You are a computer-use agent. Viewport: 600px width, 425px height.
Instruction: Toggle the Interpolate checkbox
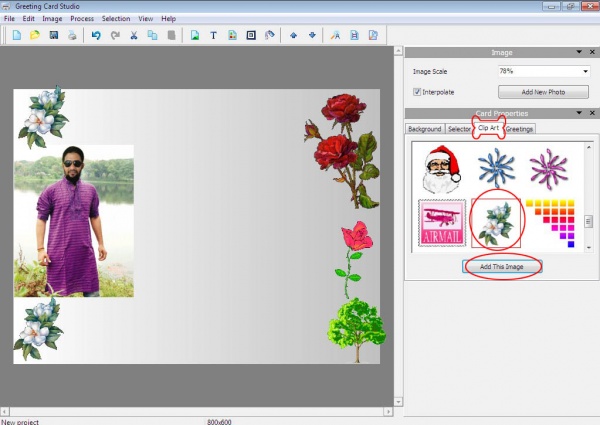click(x=417, y=92)
